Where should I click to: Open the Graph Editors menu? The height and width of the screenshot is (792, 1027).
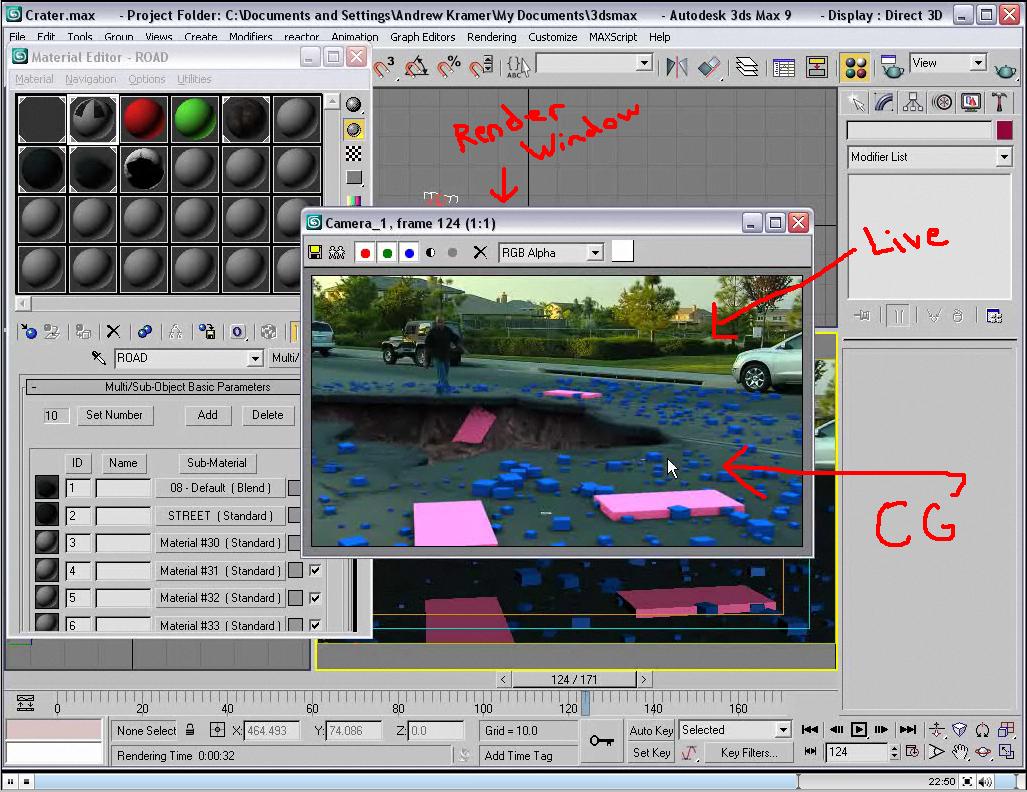(422, 37)
